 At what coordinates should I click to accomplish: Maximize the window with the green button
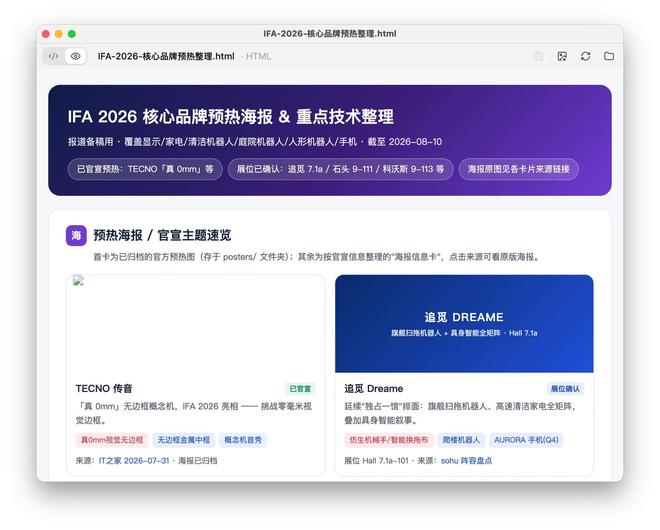72,34
